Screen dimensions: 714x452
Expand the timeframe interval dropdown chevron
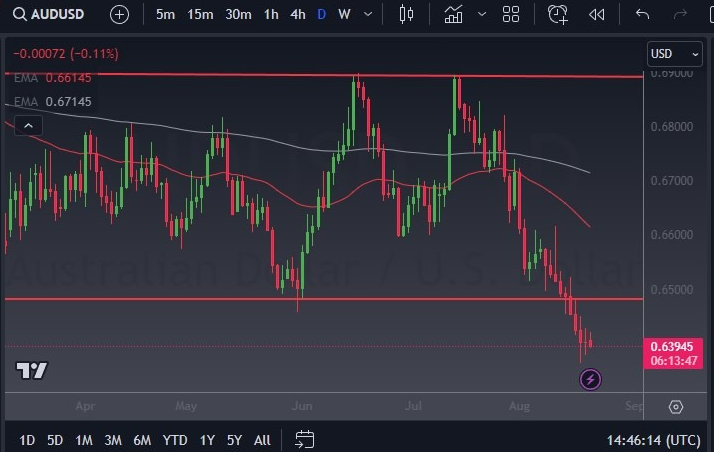tap(368, 15)
